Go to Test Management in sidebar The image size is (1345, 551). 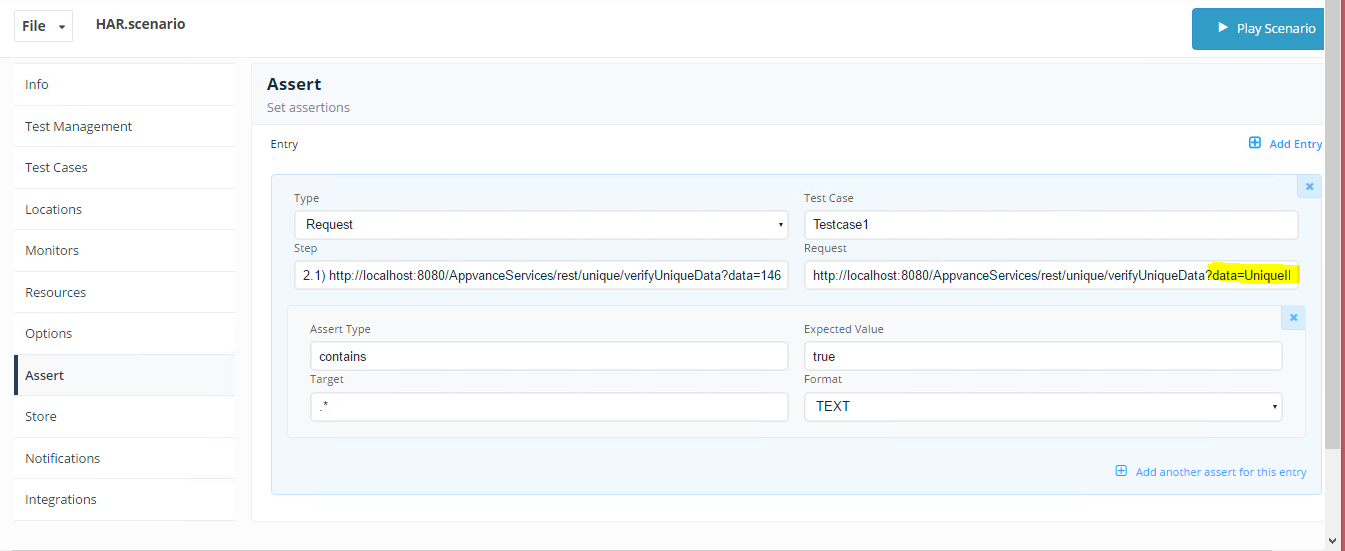click(x=124, y=126)
